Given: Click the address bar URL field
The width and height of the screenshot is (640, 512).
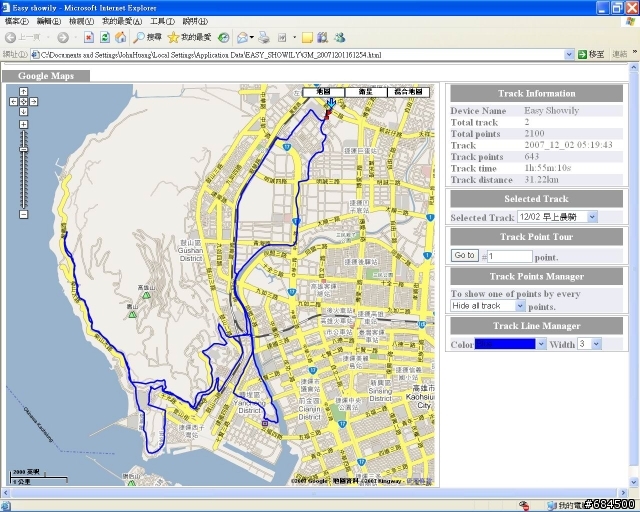Looking at the screenshot, I should click(298, 55).
